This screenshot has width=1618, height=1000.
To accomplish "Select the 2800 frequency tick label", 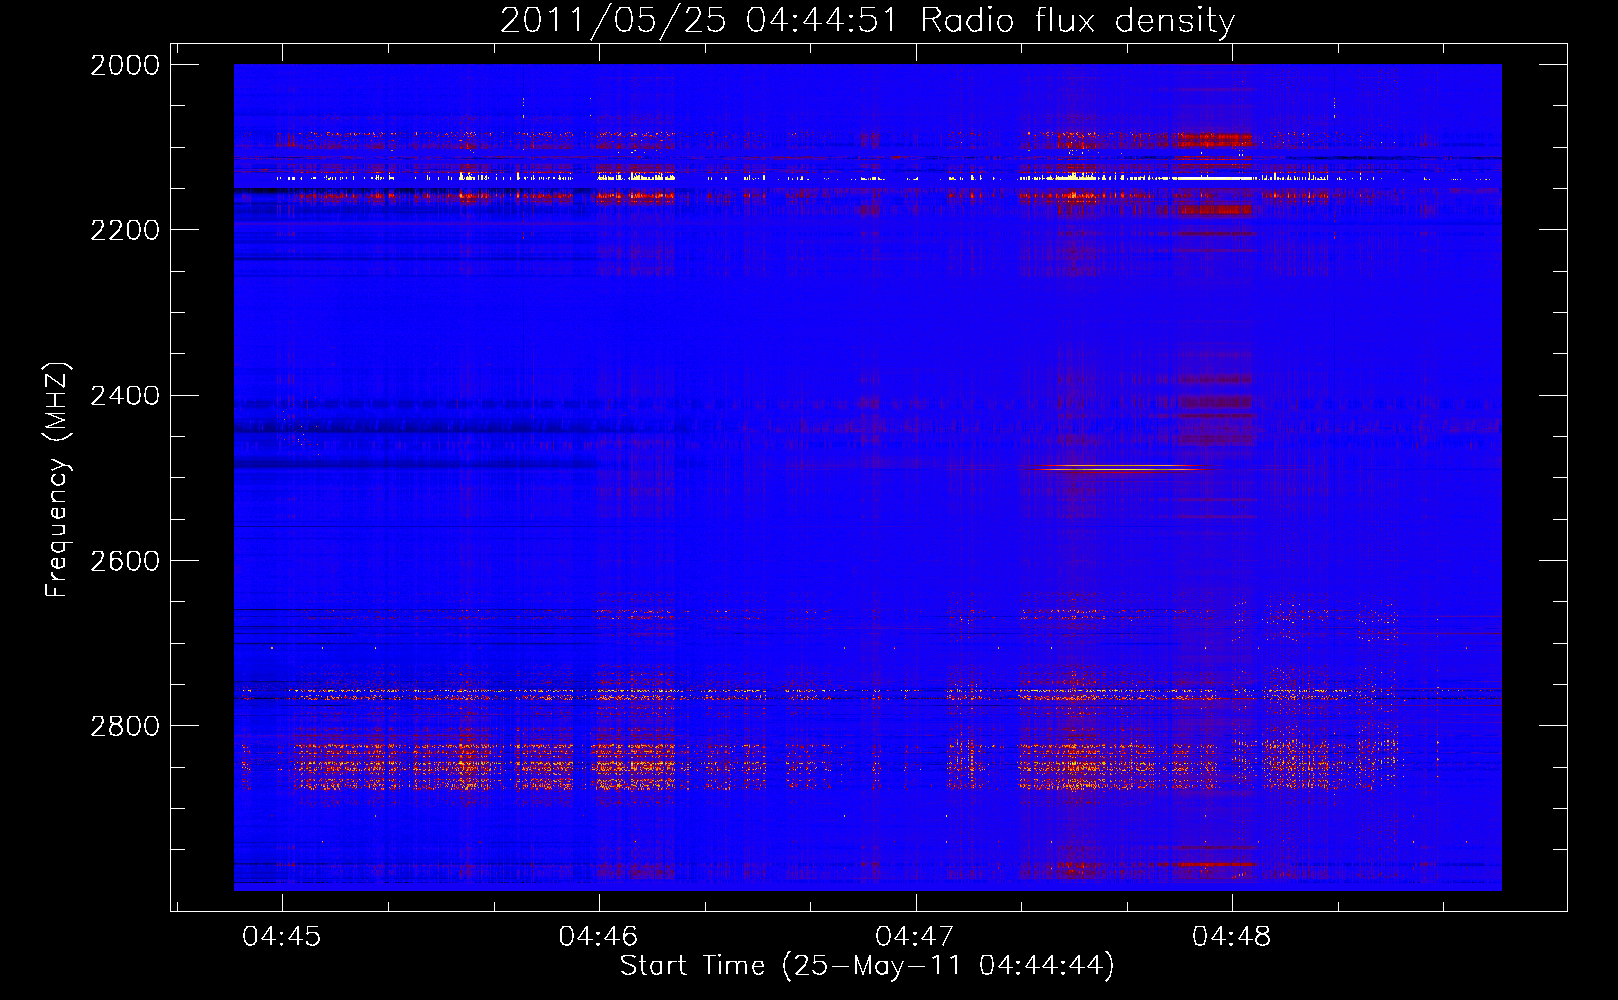I will click(125, 726).
